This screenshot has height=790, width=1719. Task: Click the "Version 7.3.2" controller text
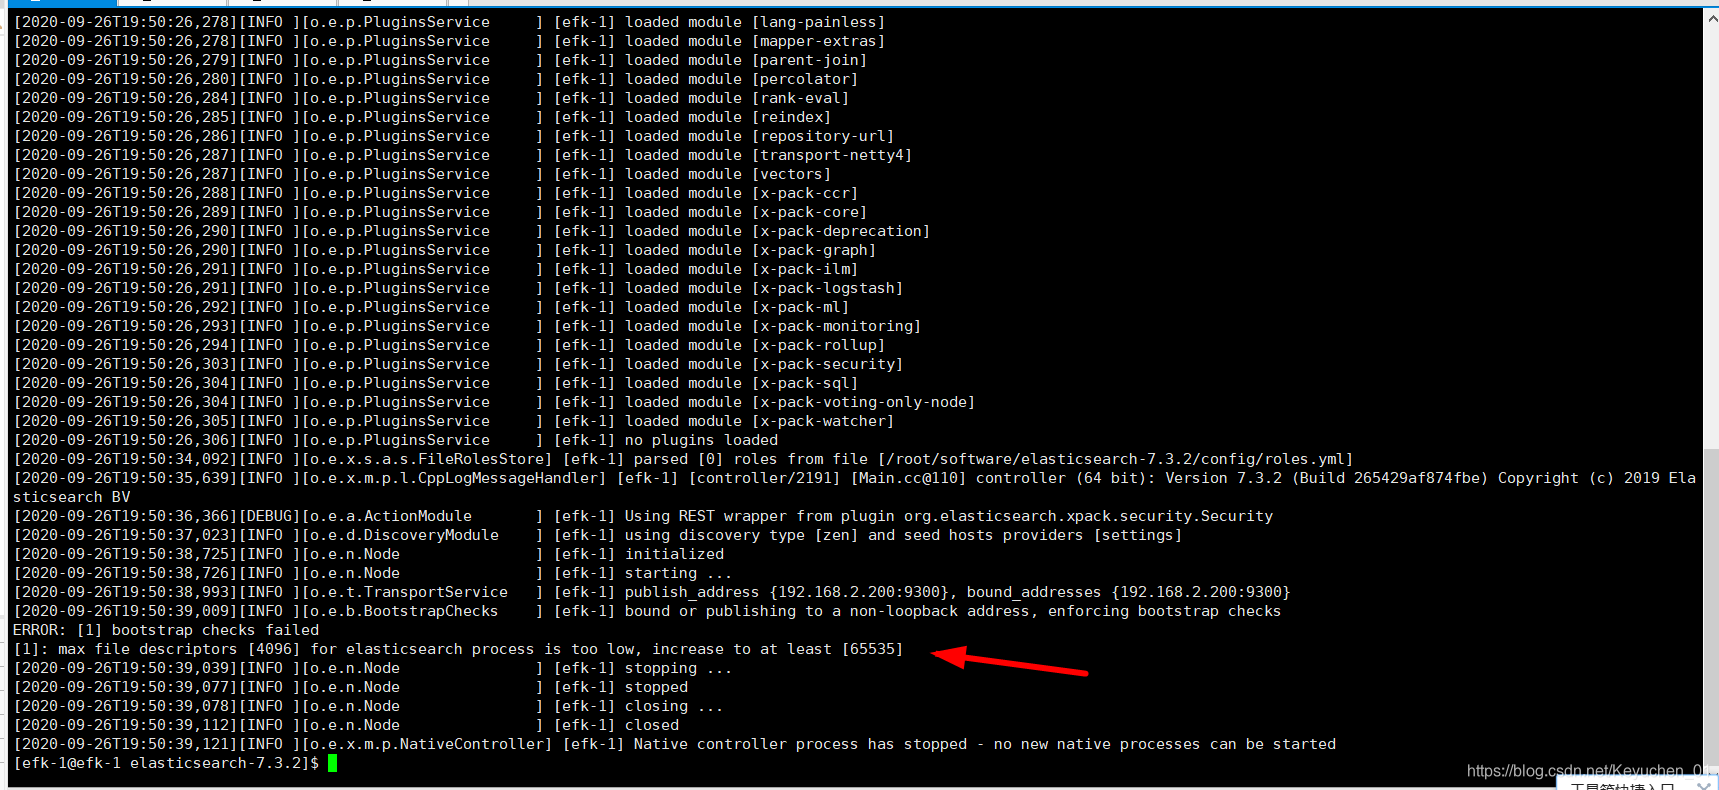(1223, 478)
